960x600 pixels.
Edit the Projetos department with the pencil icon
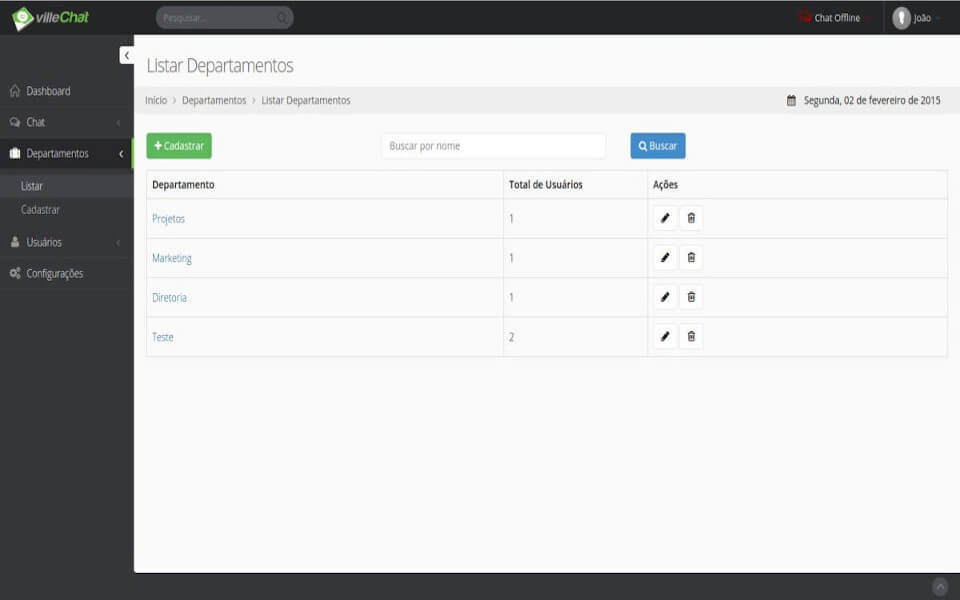[665, 218]
